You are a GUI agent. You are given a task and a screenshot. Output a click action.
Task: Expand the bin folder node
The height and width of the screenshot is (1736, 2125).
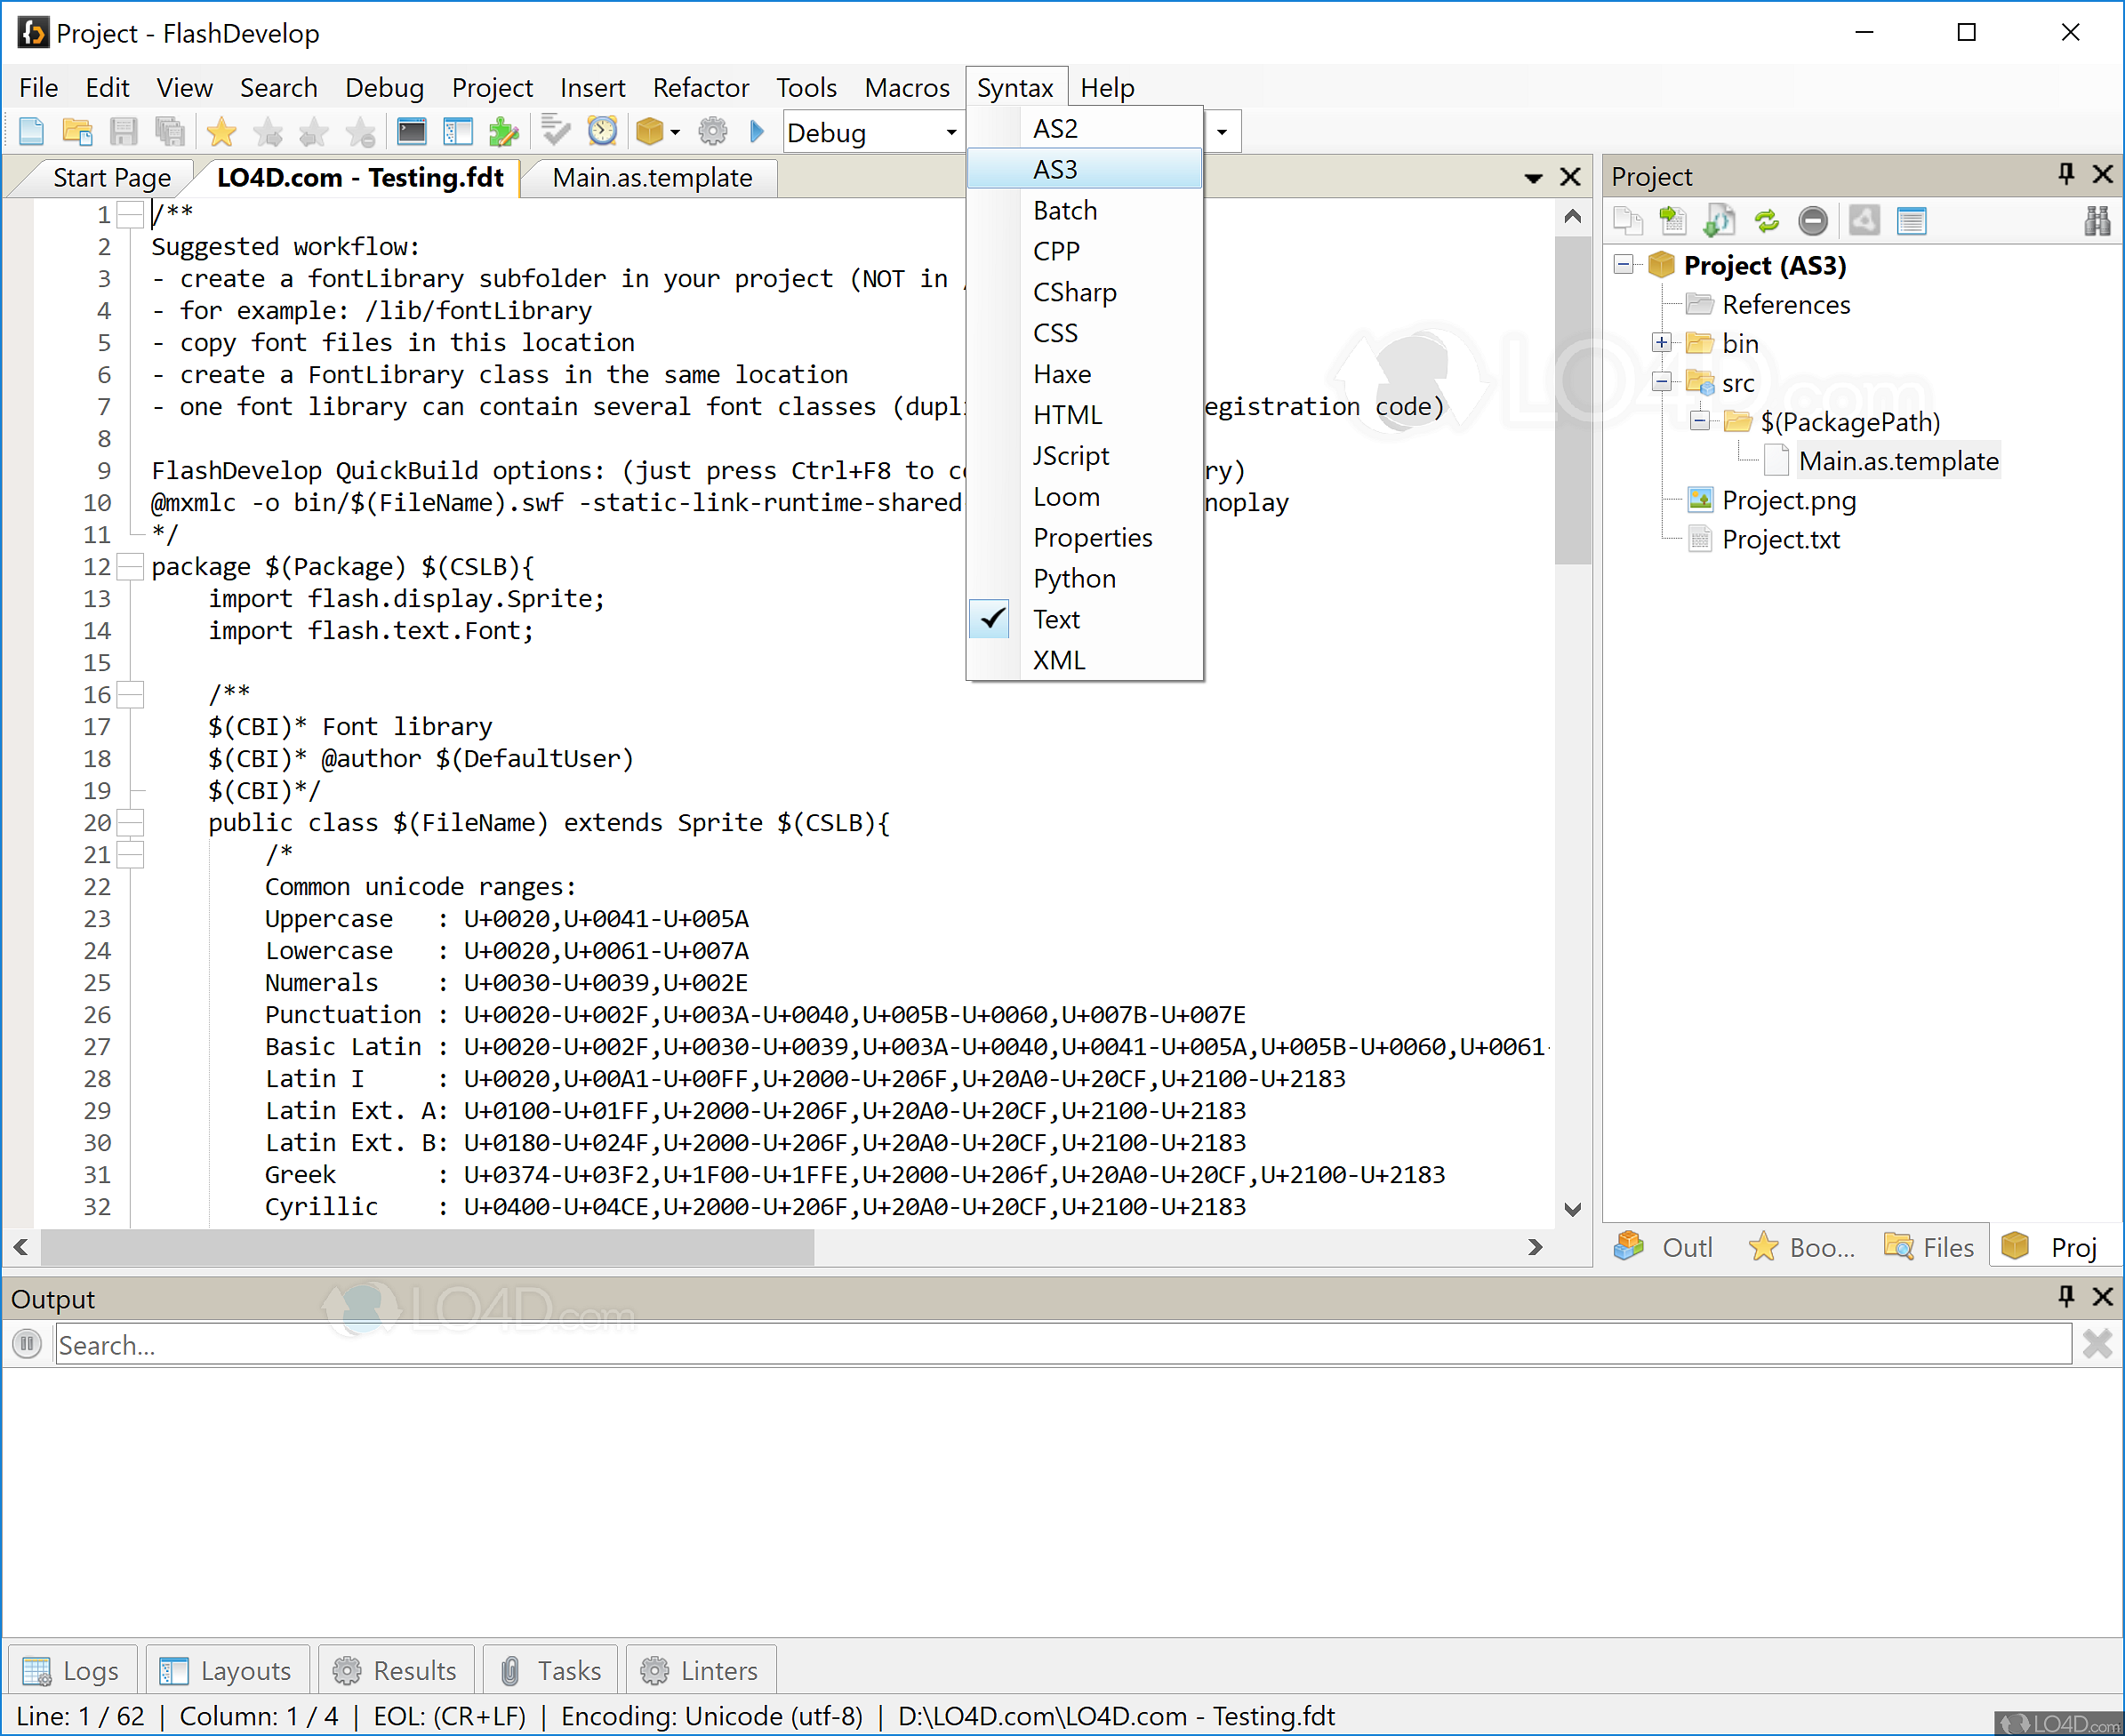click(1661, 342)
